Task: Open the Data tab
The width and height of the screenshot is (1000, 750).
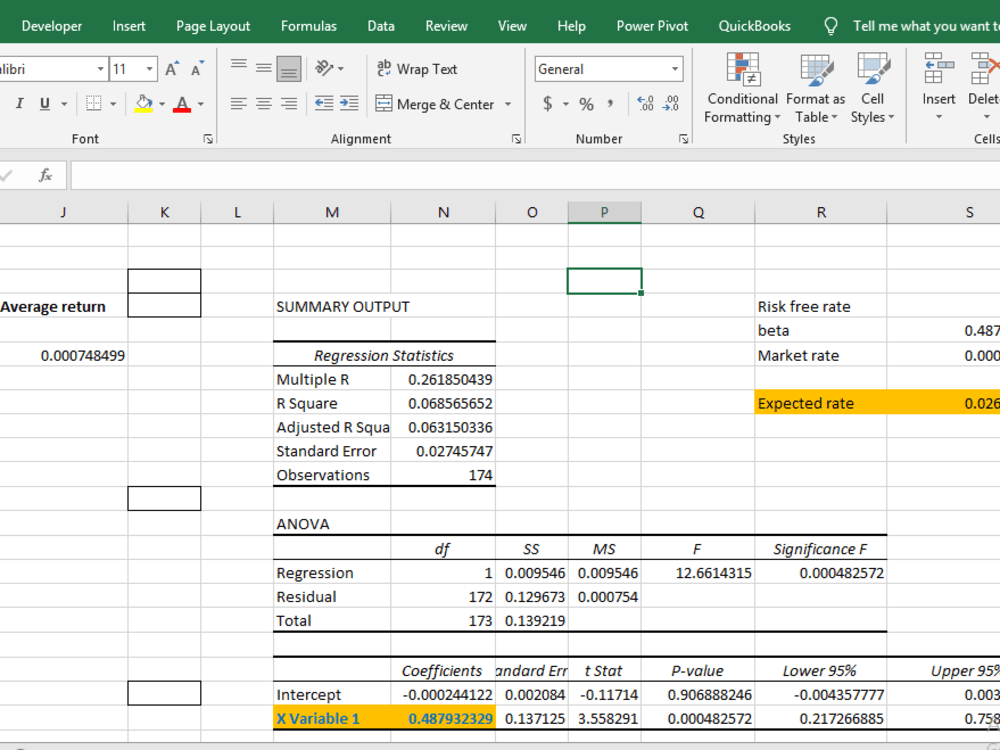Action: 381,26
